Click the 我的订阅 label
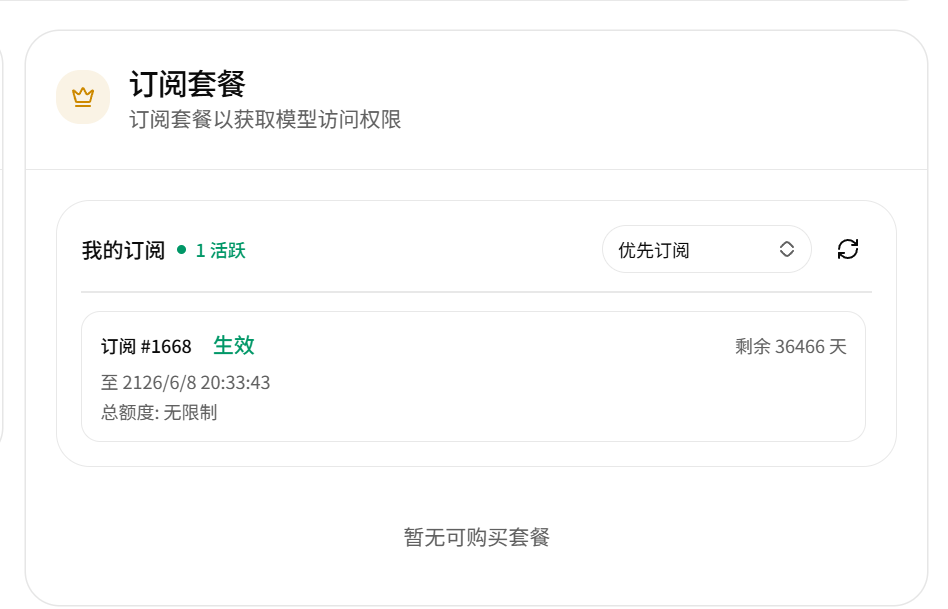This screenshot has width=948, height=609. tap(123, 250)
